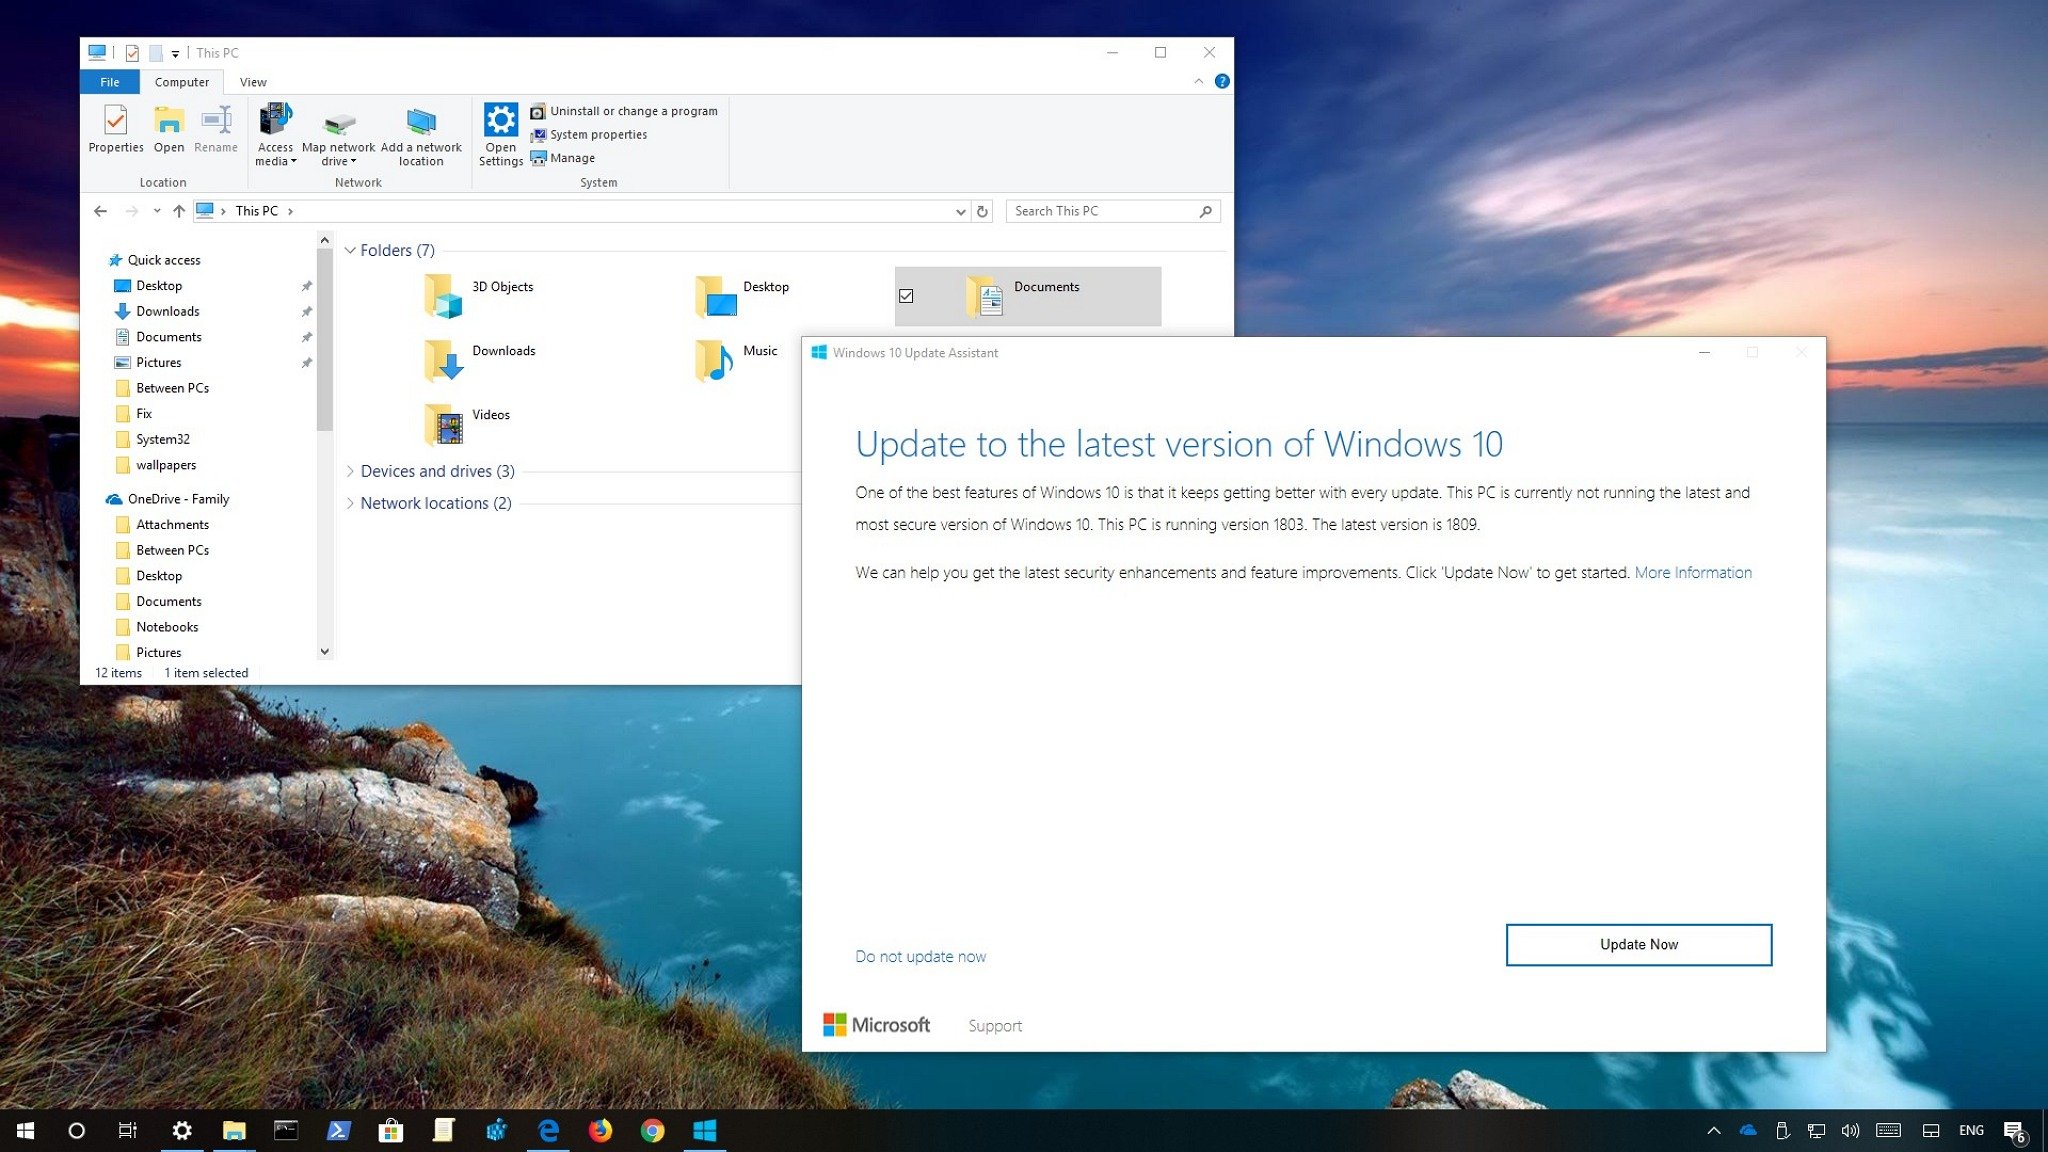Click the Open icon in toolbar
The image size is (2048, 1152).
point(169,125)
